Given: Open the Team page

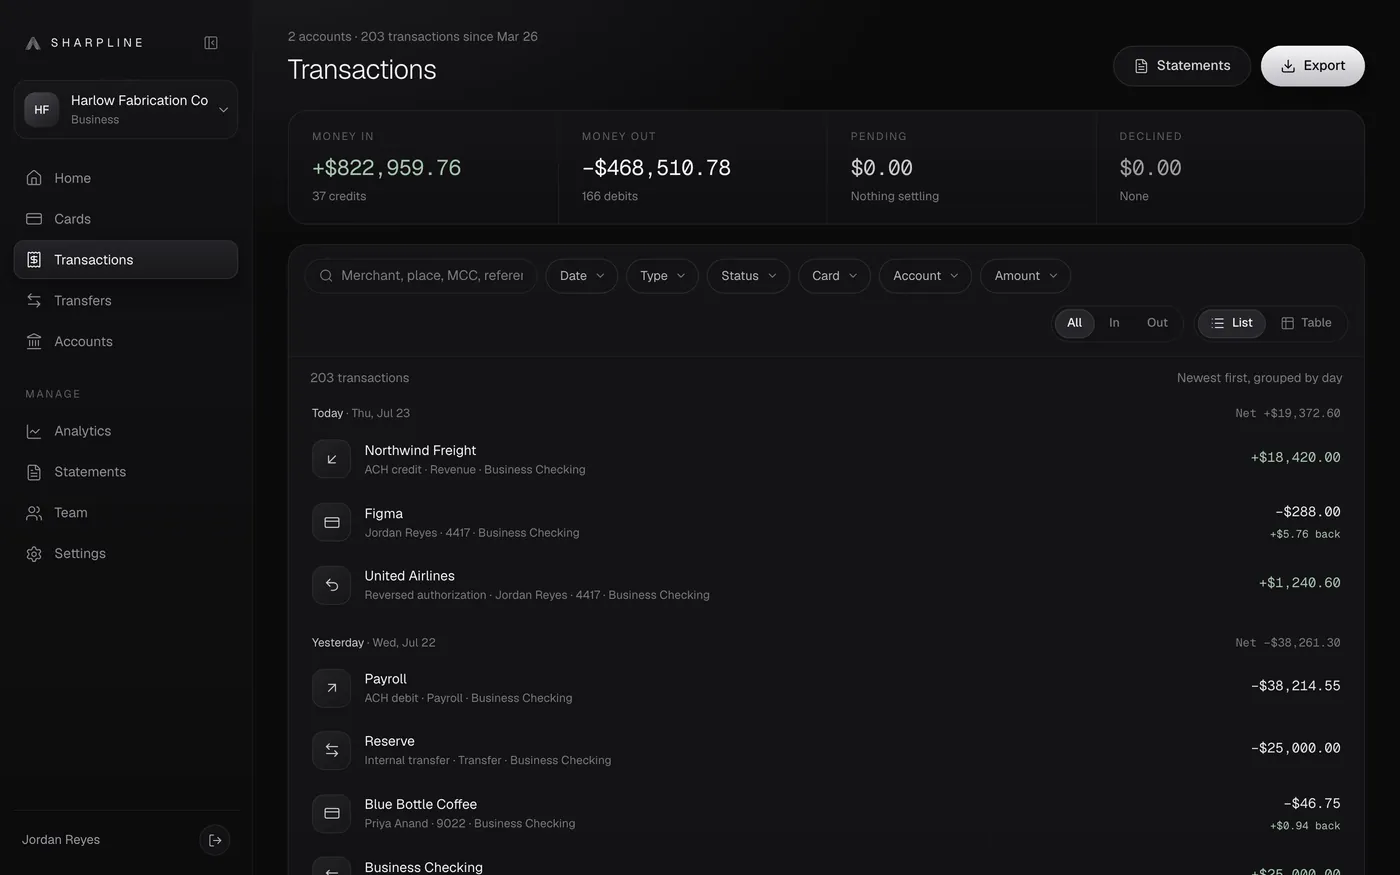Looking at the screenshot, I should coord(126,513).
